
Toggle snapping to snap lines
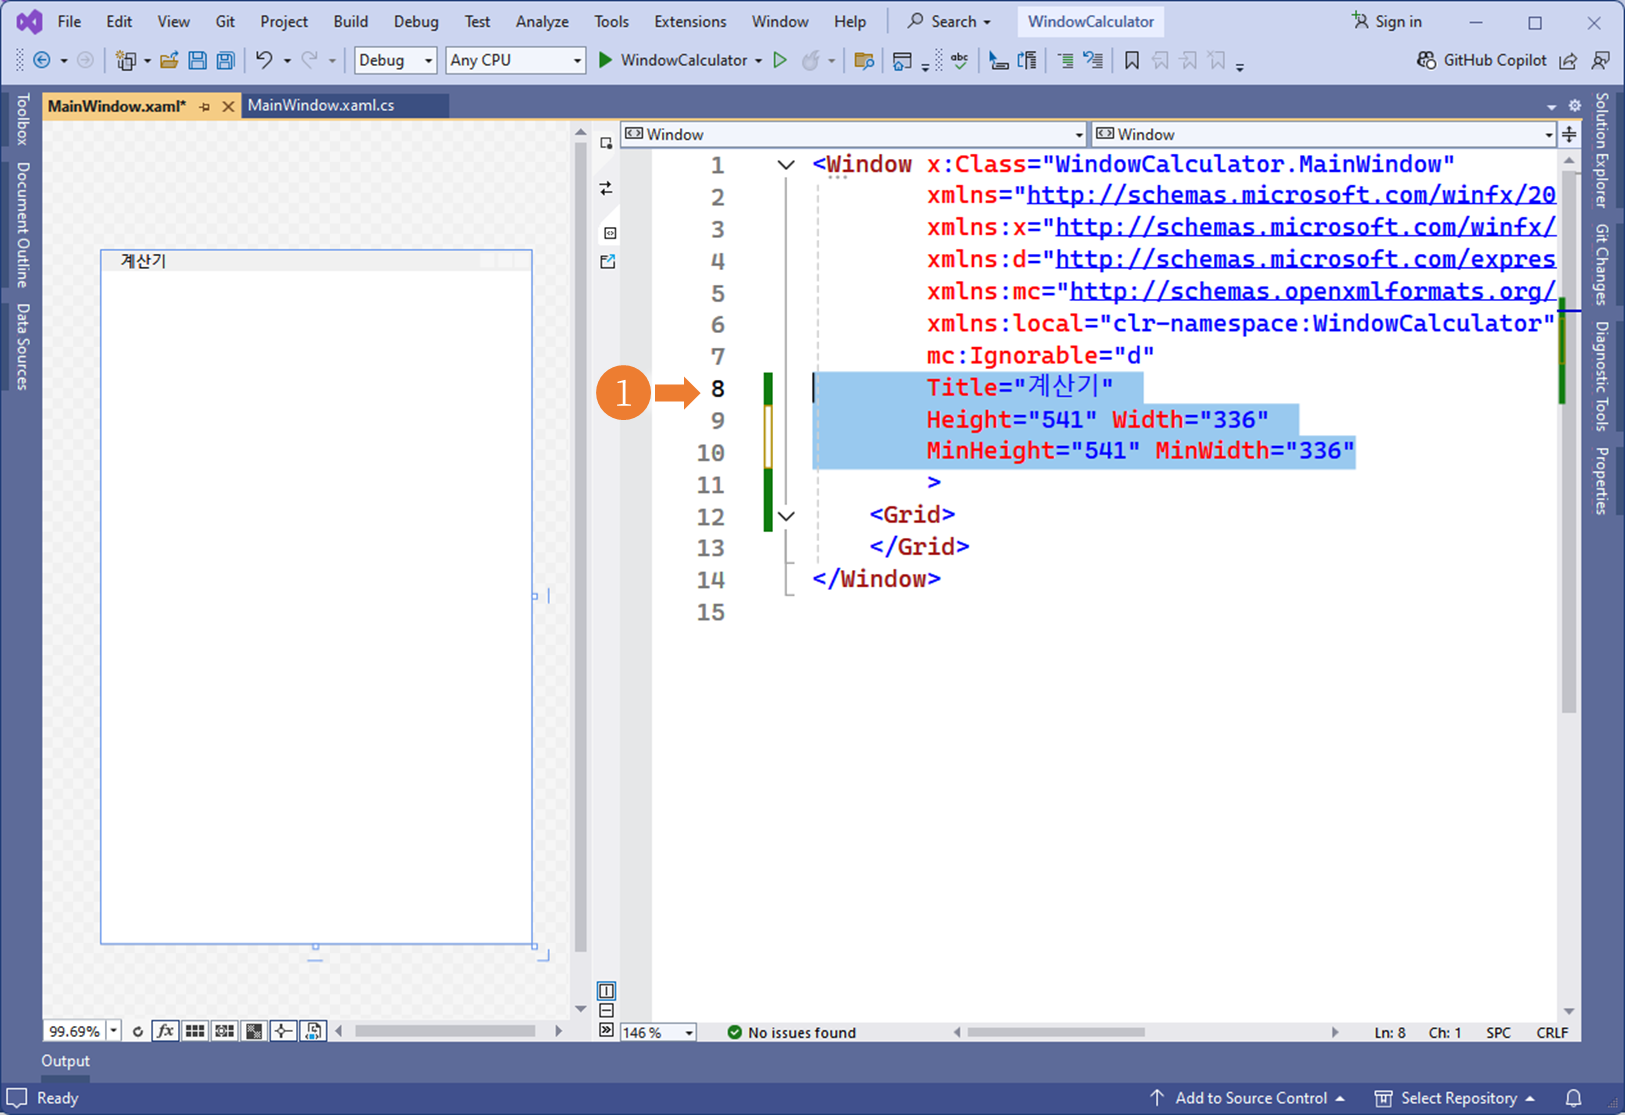click(284, 1031)
